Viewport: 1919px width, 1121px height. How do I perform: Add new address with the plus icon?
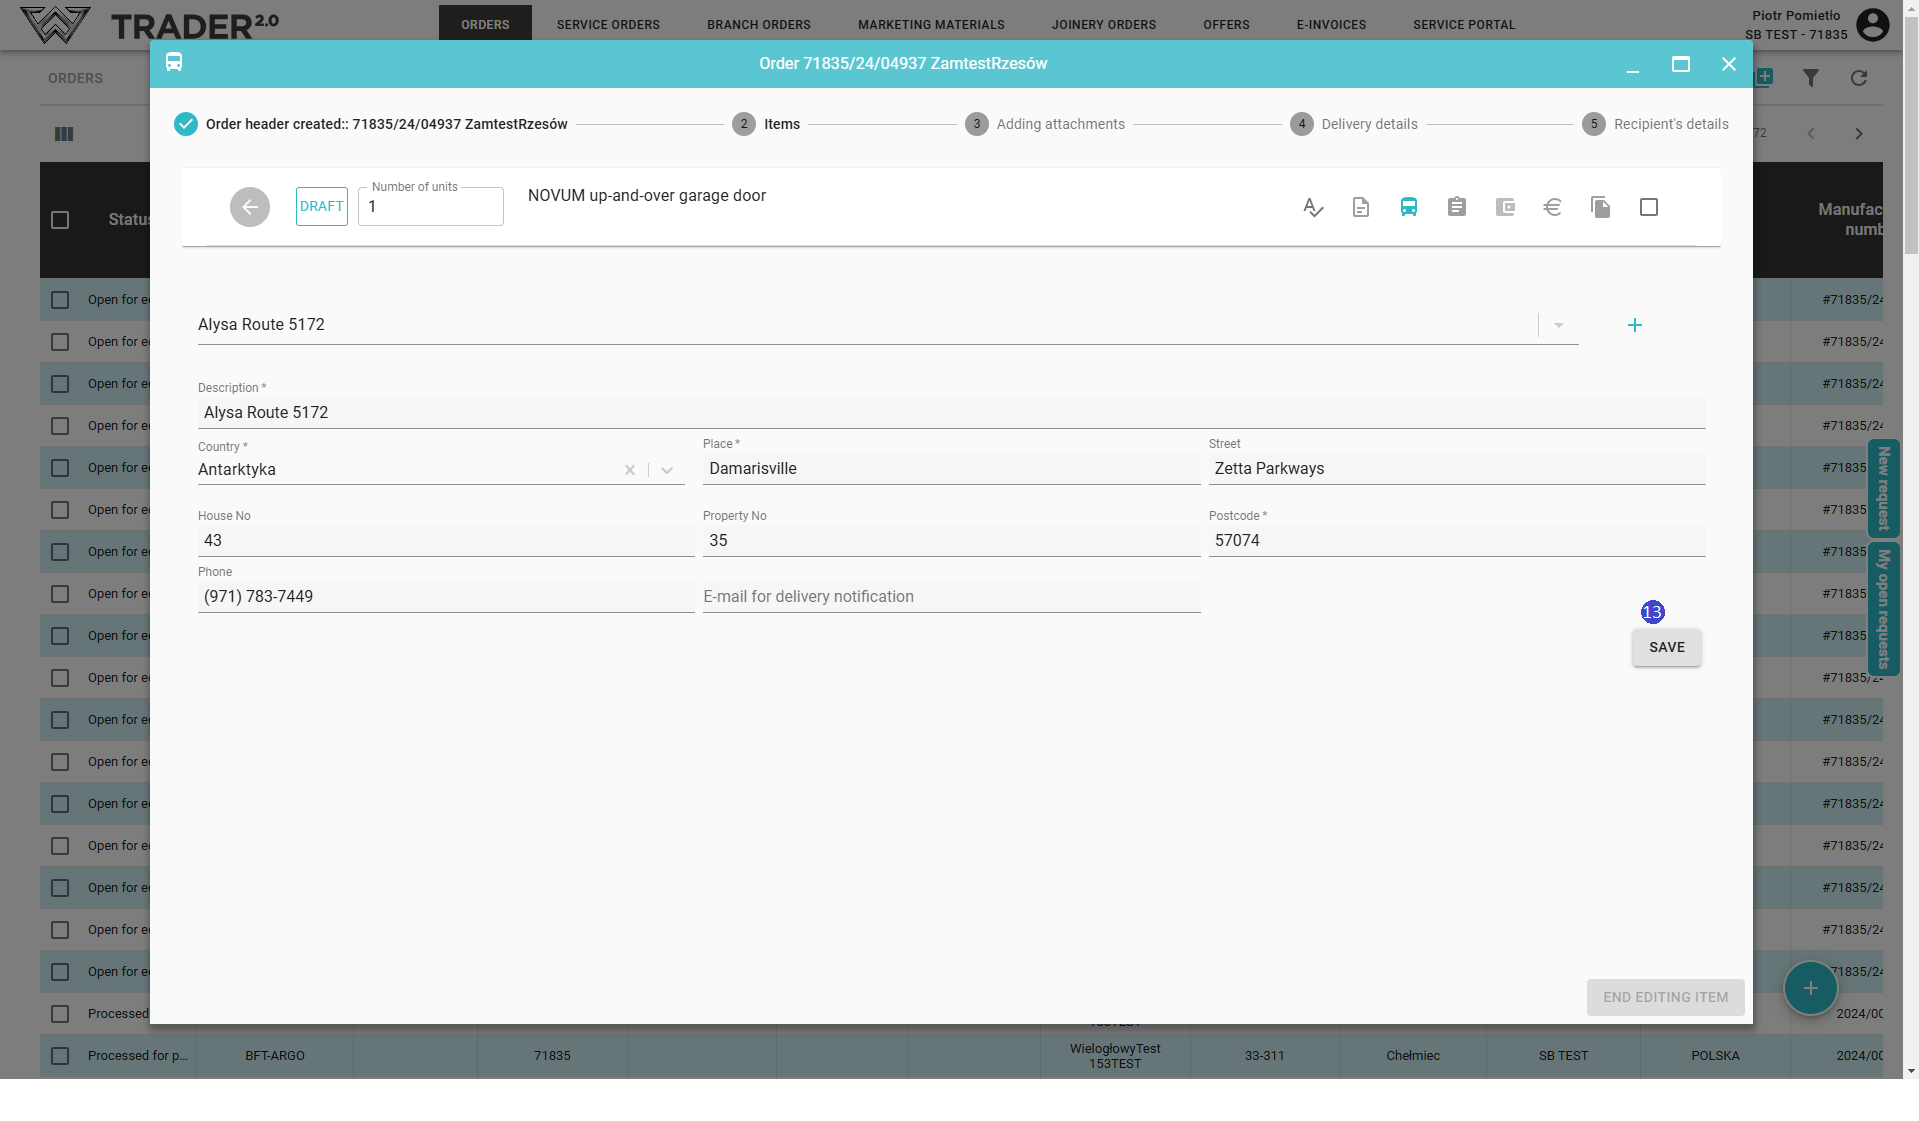click(1635, 325)
